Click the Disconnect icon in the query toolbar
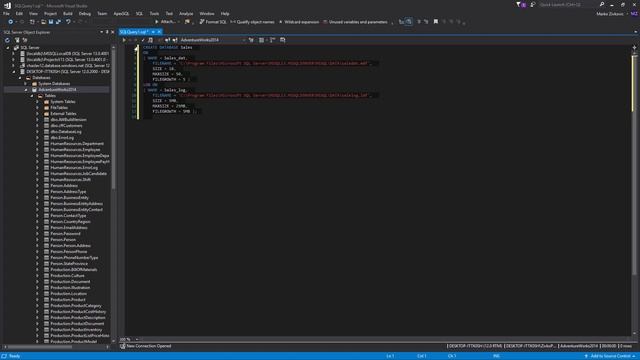Screen dimensions: 640x360 (x=175, y=40)
